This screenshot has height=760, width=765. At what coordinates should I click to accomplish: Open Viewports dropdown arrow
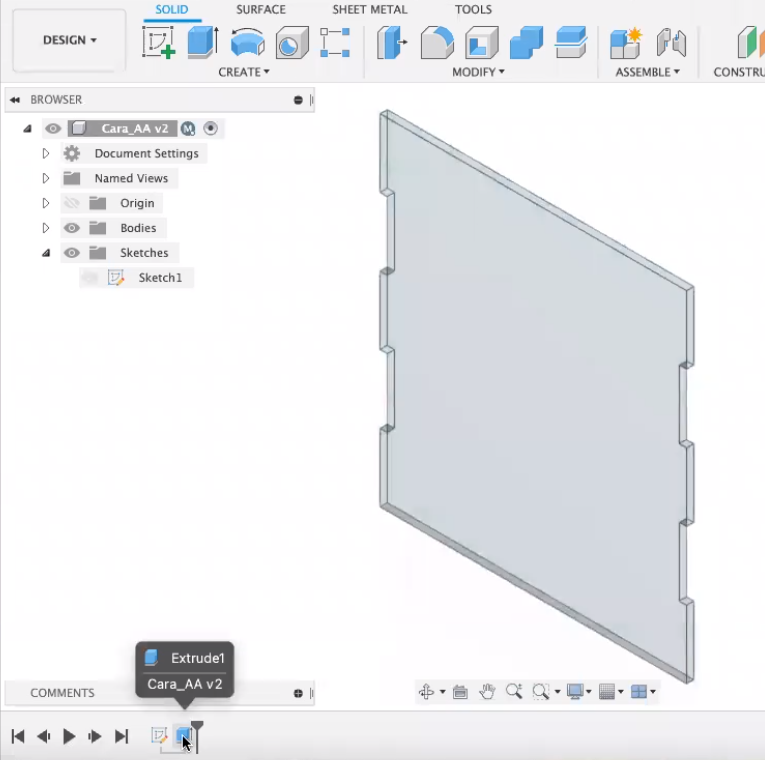click(x=653, y=692)
